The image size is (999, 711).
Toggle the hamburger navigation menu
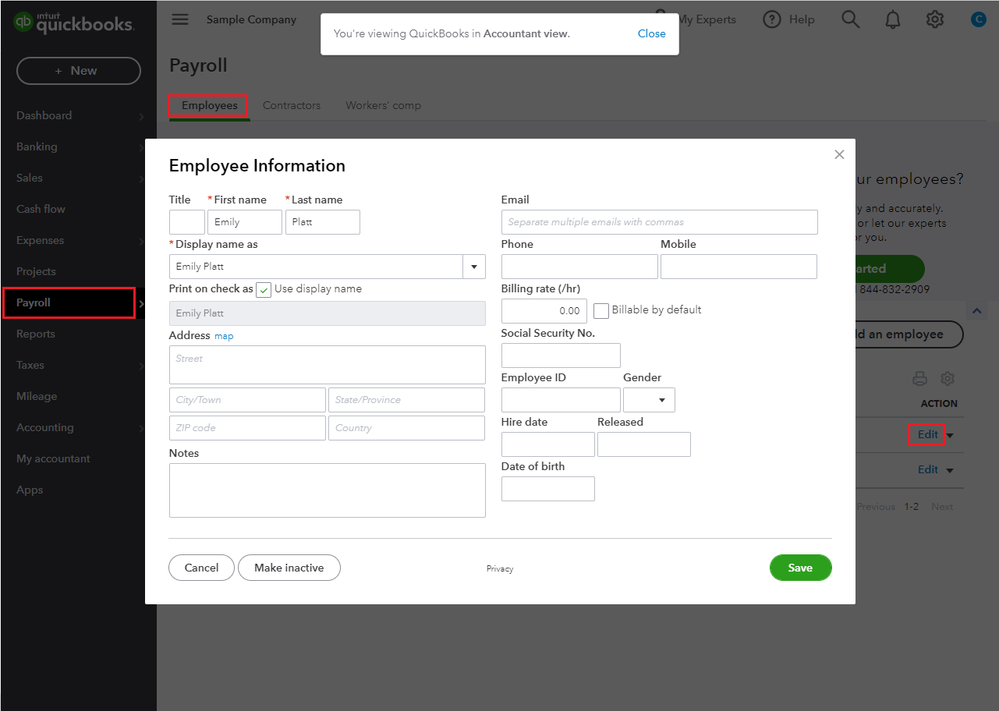[x=180, y=19]
